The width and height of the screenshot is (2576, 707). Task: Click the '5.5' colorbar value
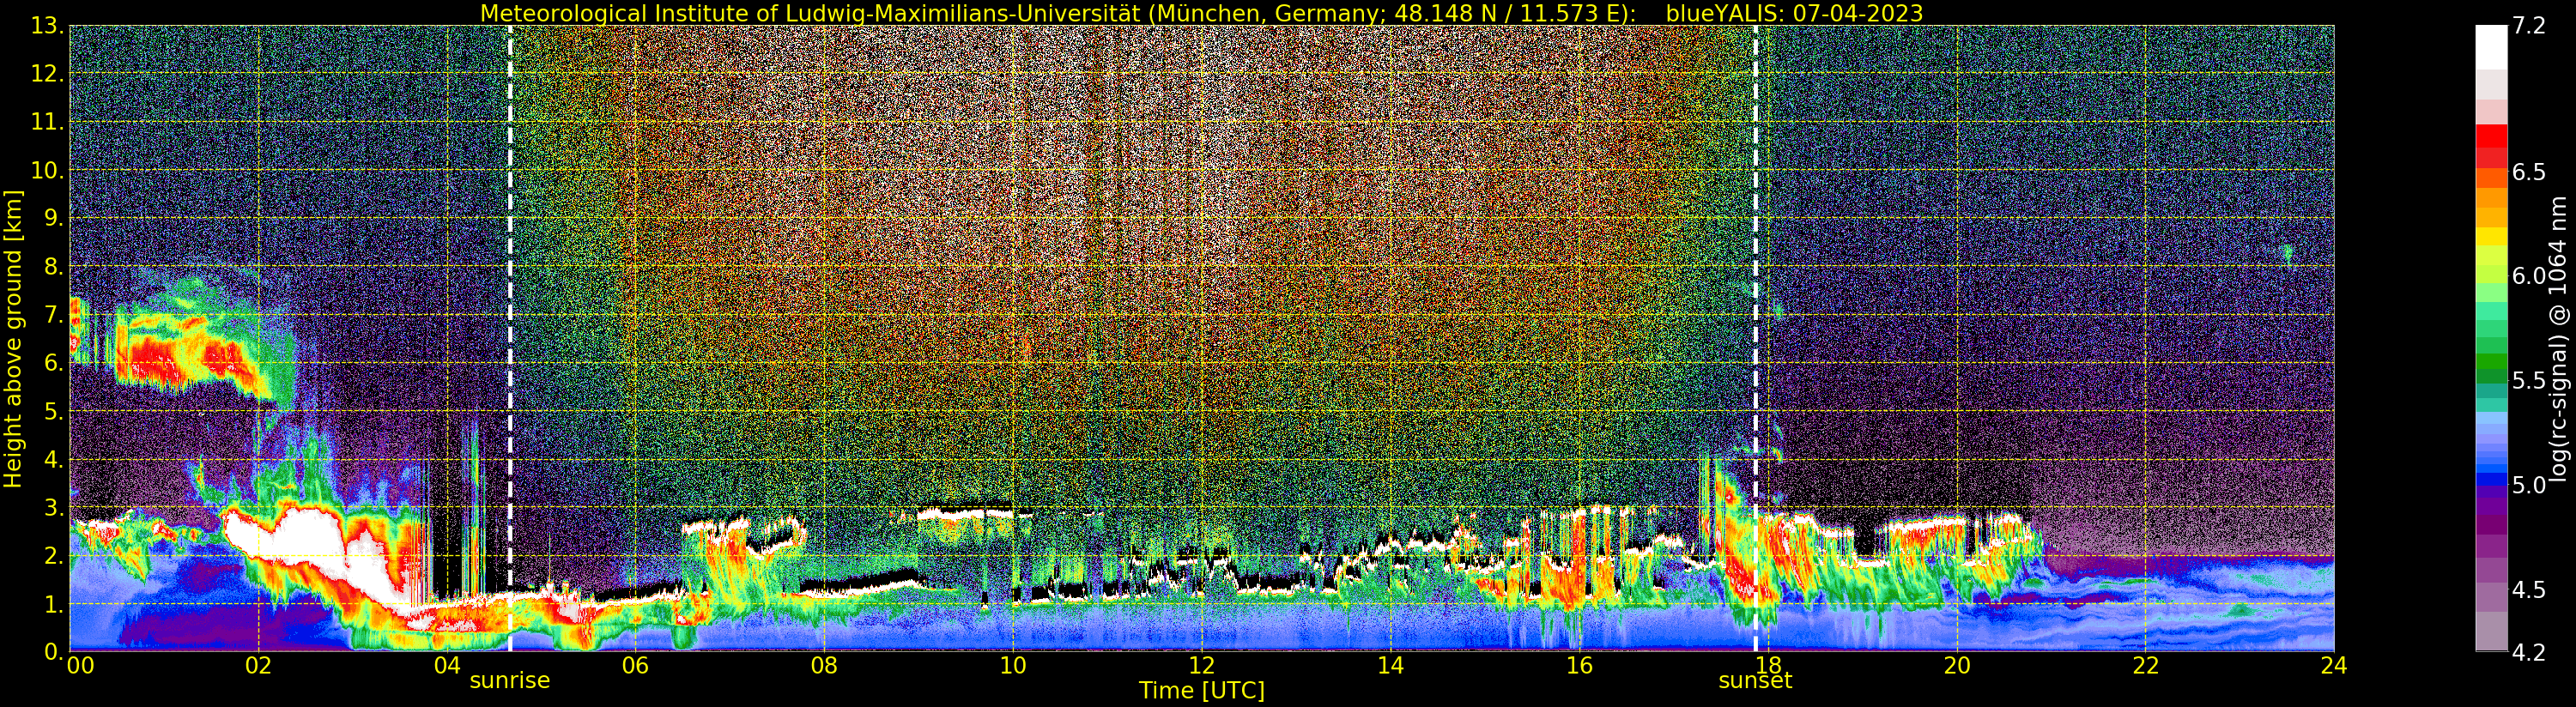pyautogui.click(x=2529, y=381)
